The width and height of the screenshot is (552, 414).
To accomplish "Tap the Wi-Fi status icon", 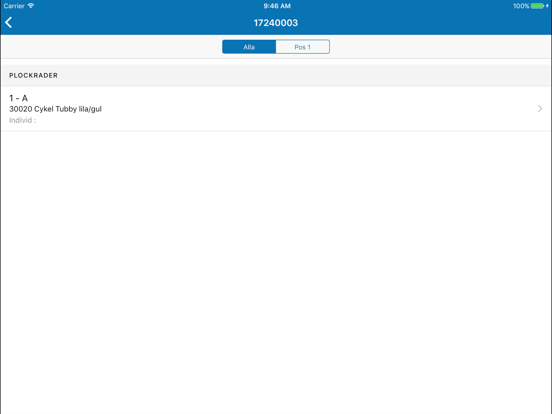I will click(31, 6).
